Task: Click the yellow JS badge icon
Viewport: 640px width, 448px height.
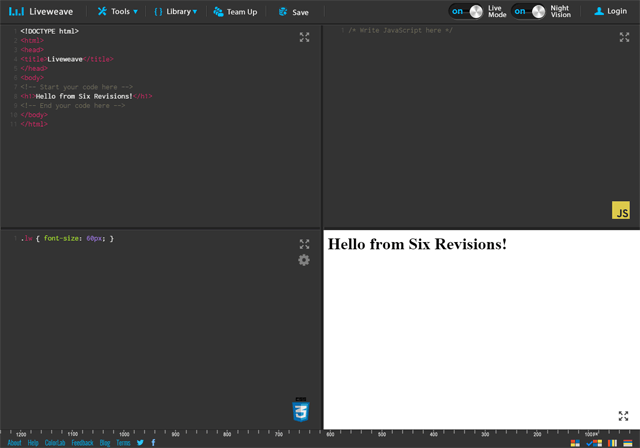Action: pos(621,210)
